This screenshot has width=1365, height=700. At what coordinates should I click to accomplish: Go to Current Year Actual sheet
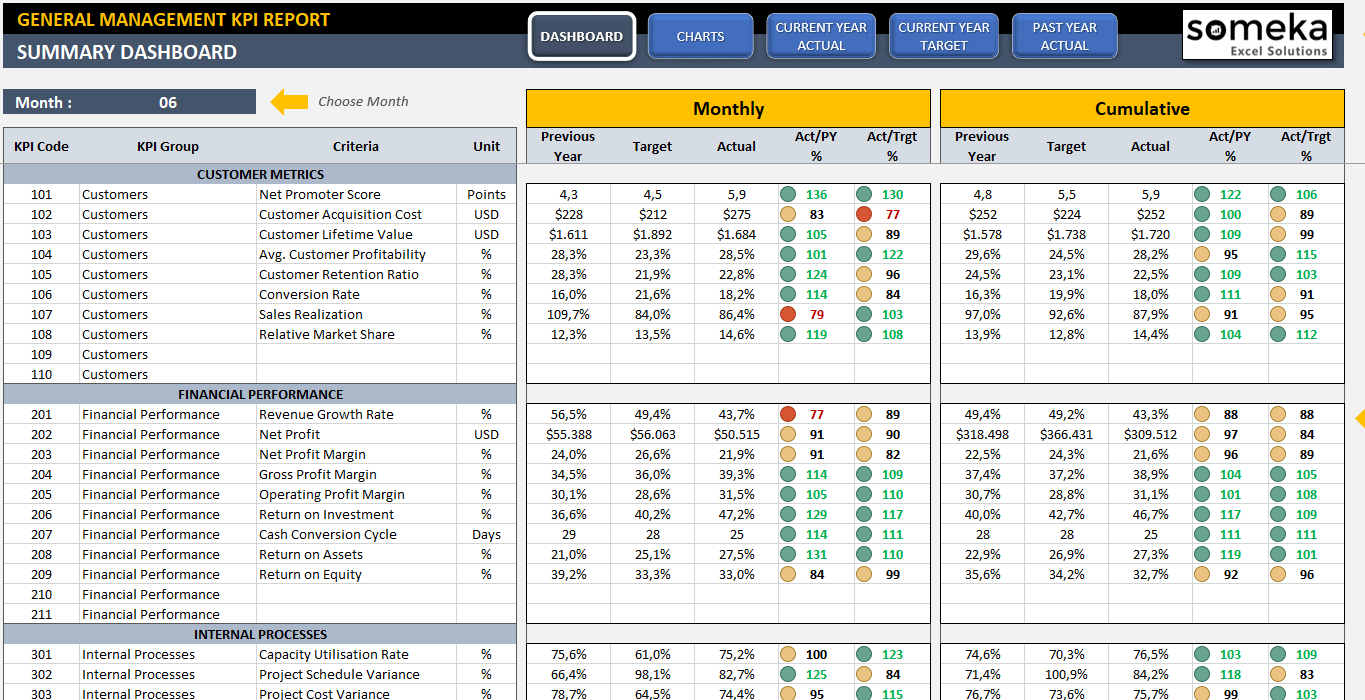pos(821,36)
